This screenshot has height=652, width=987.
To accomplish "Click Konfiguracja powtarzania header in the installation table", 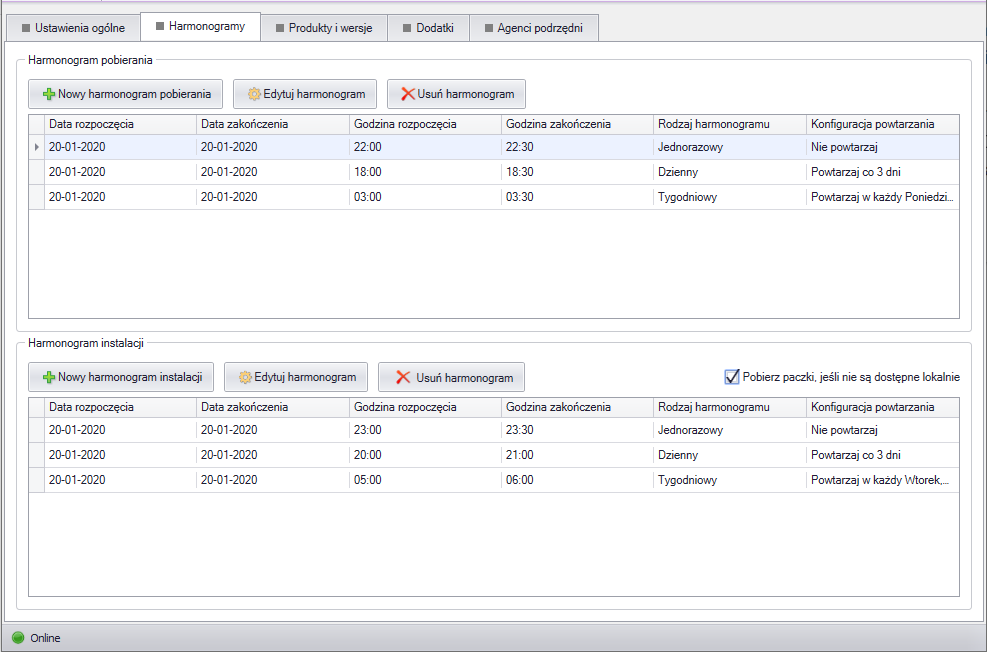I will [x=883, y=407].
